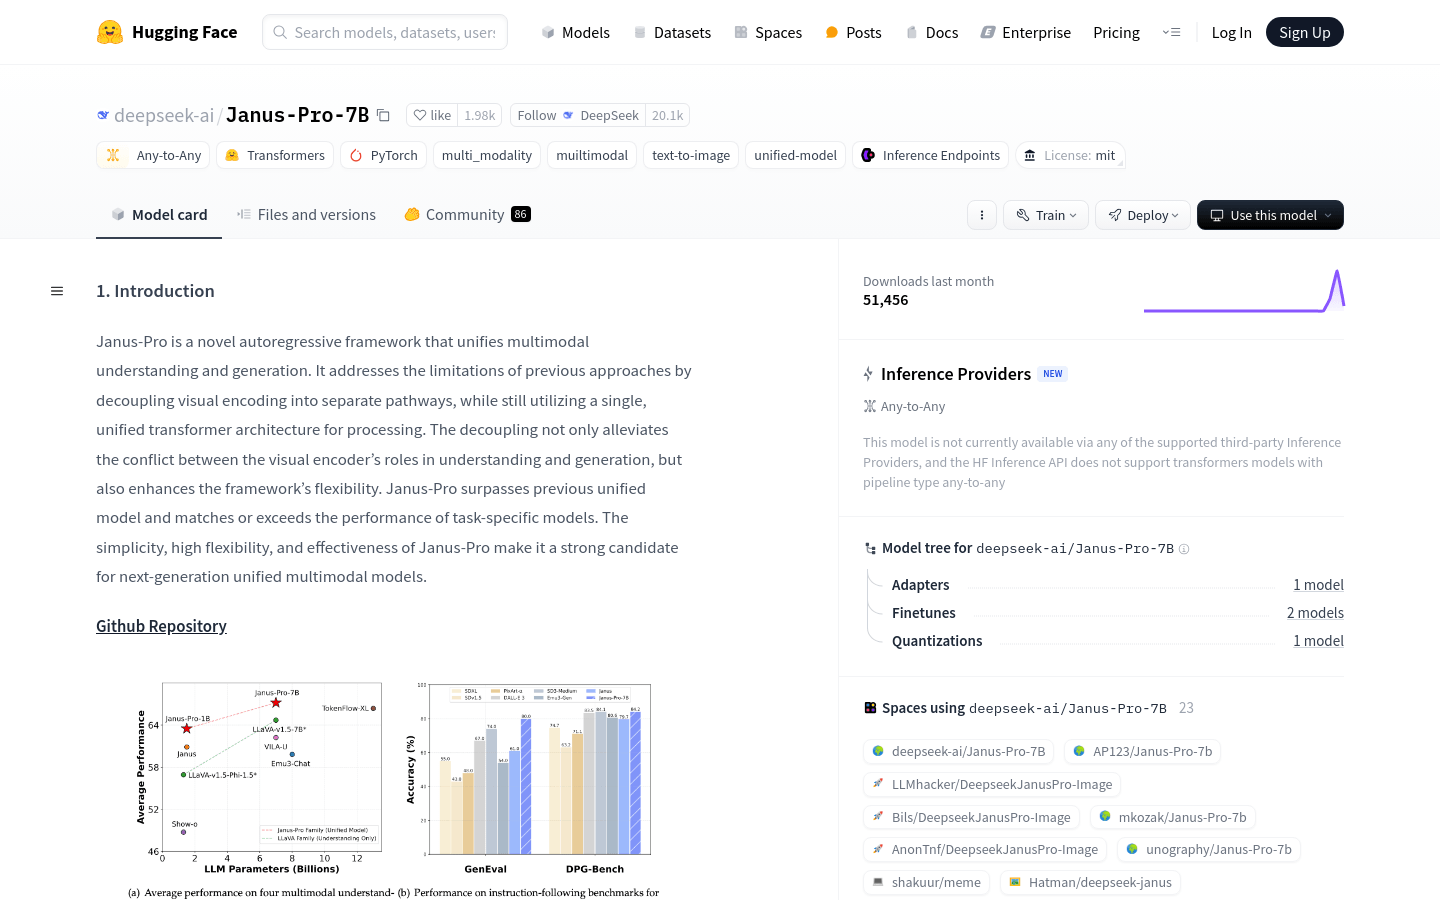The width and height of the screenshot is (1440, 900).
Task: Copy model name with the copy icon
Action: (x=383, y=115)
